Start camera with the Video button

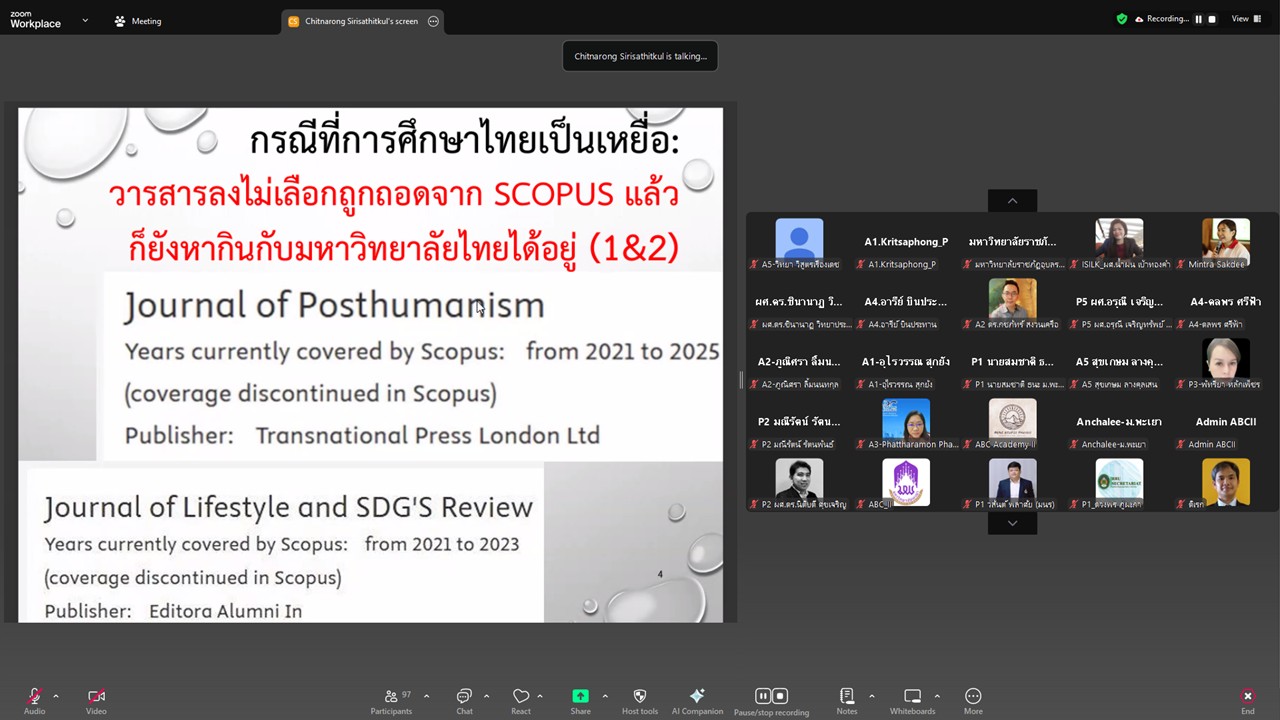pyautogui.click(x=96, y=701)
